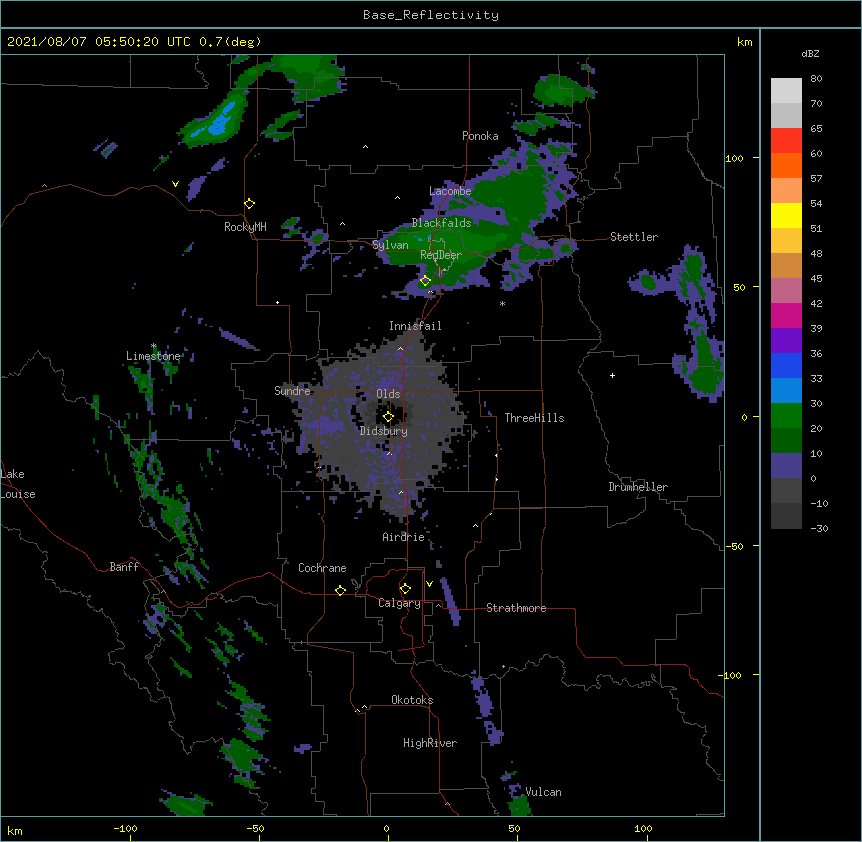Click the -100 tick on the horizontal axis
The height and width of the screenshot is (842, 862).
click(125, 829)
